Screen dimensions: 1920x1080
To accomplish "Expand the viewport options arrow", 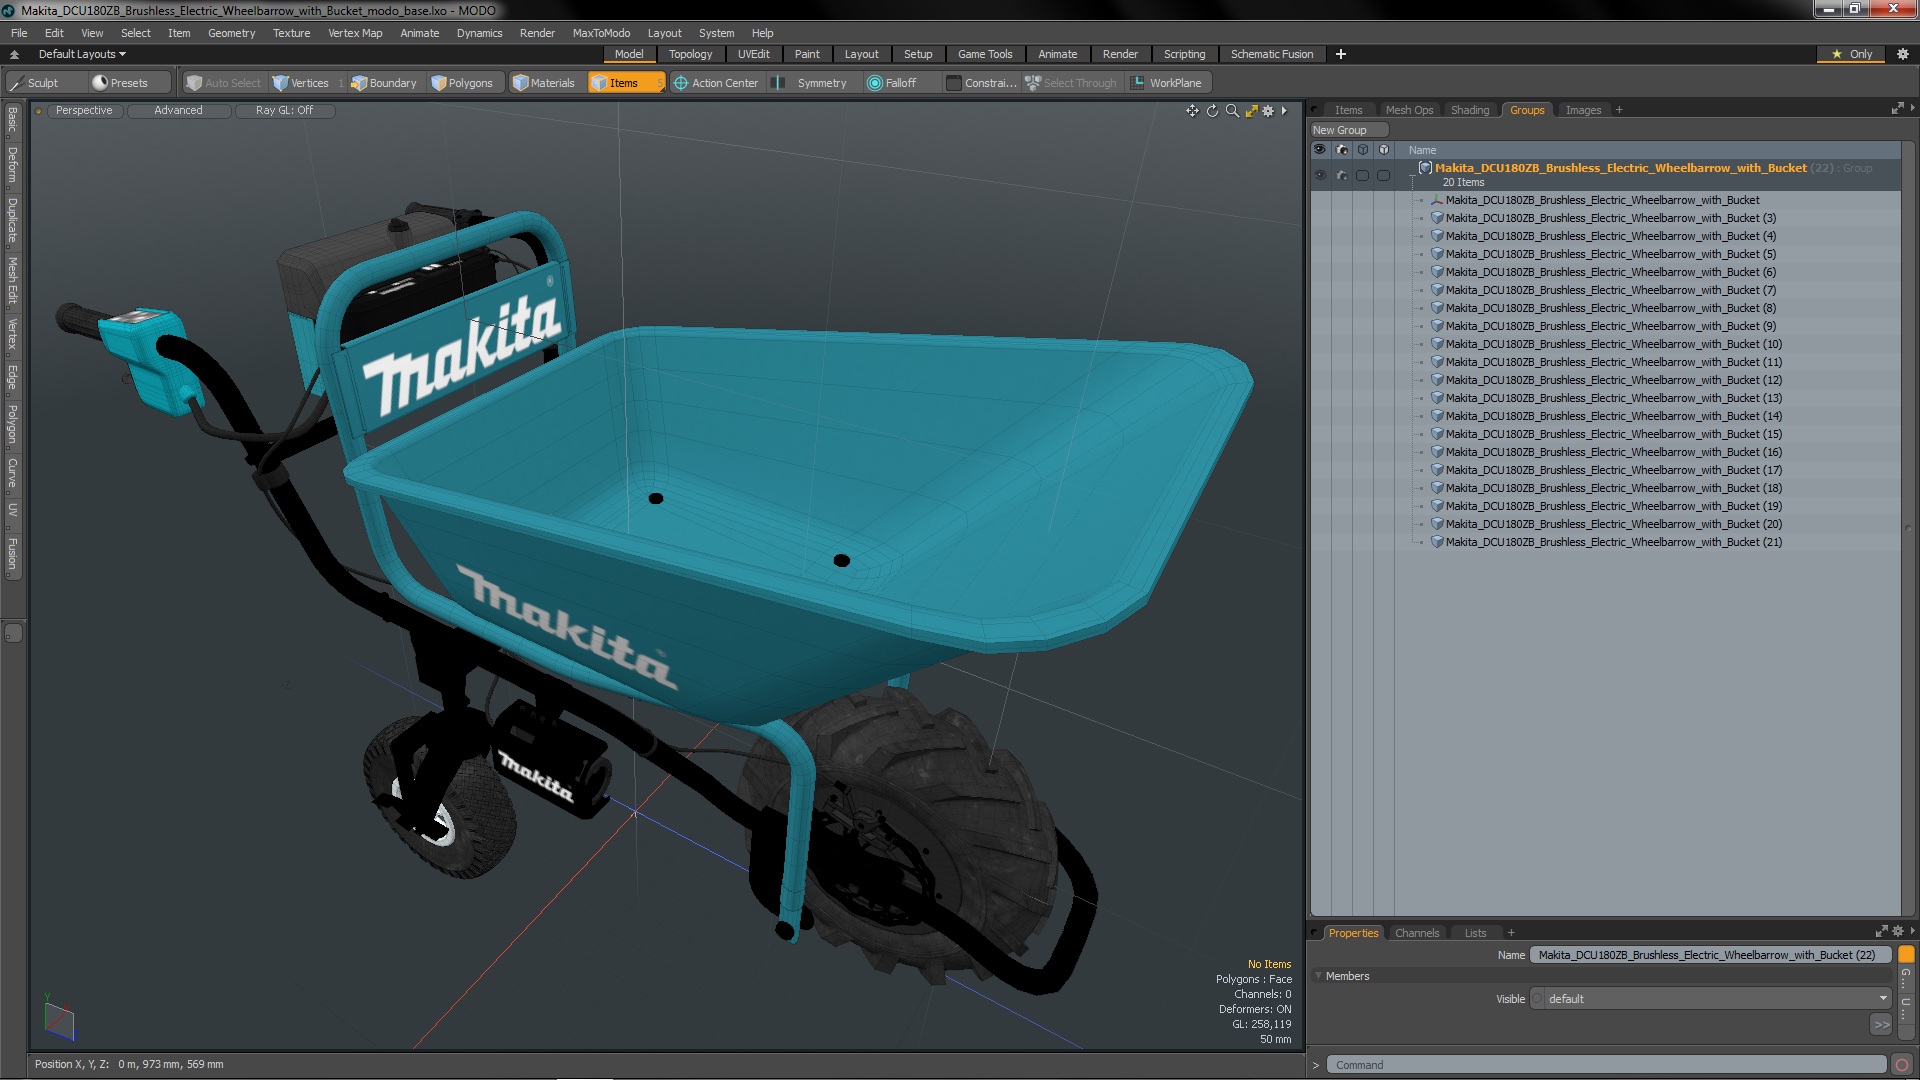I will coord(1284,111).
